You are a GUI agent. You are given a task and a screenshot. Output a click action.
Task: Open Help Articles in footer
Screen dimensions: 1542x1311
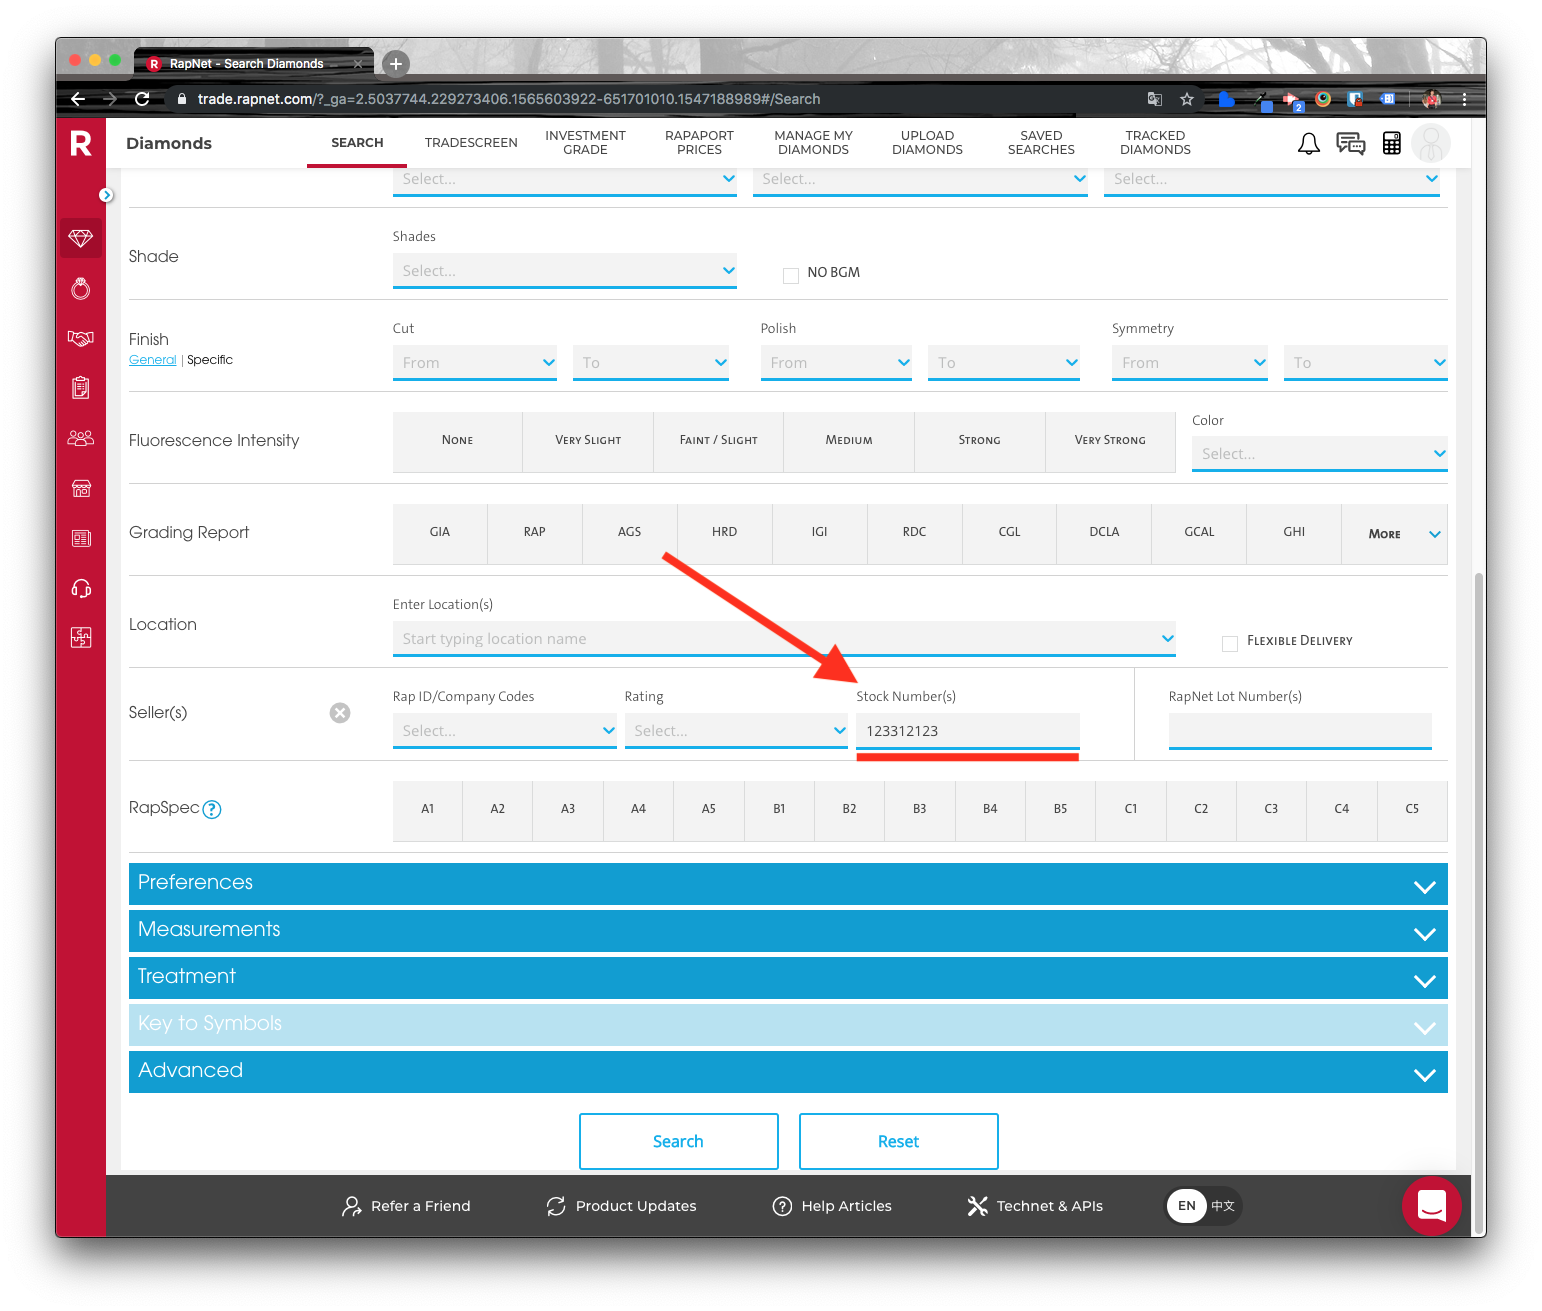click(x=832, y=1206)
